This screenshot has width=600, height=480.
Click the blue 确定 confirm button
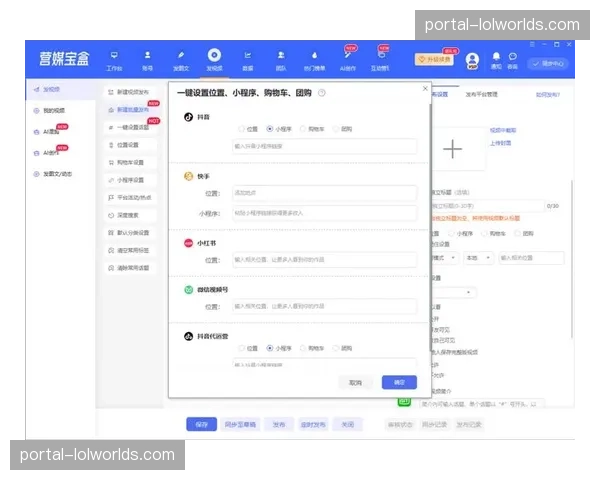(x=399, y=382)
